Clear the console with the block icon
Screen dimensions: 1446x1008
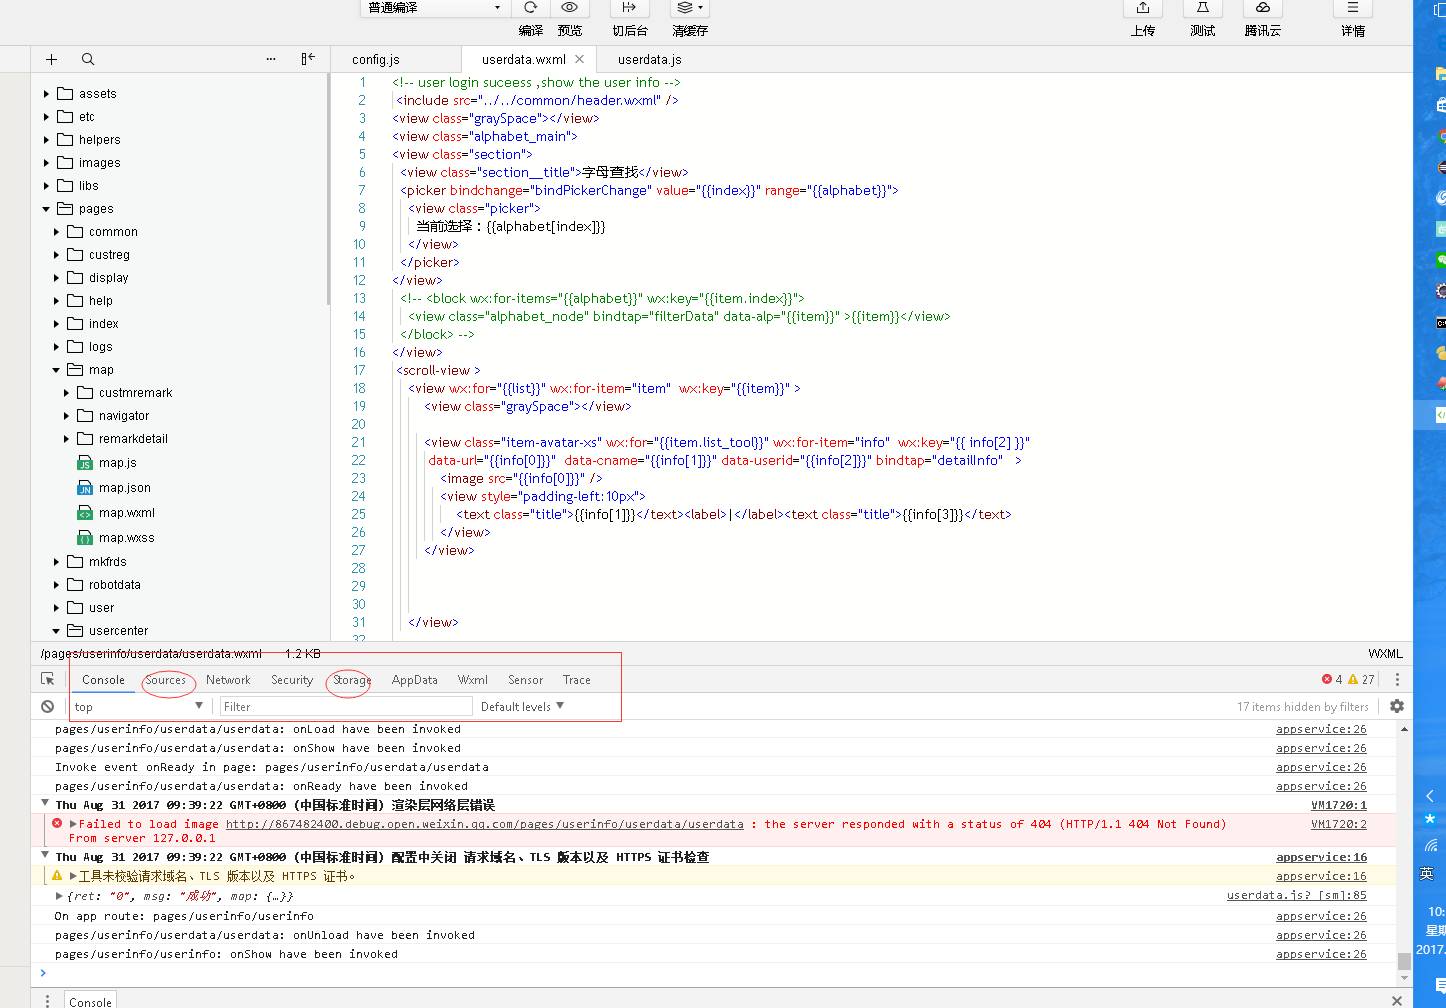[47, 706]
